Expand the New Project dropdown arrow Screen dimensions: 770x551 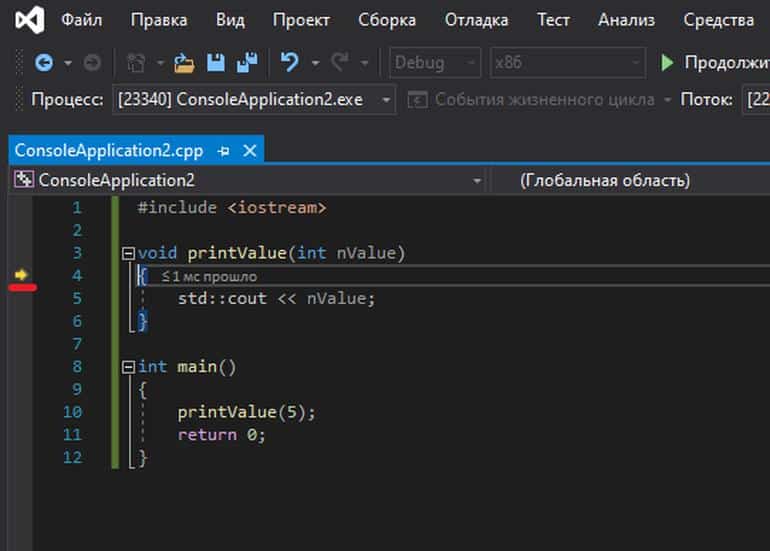160,63
